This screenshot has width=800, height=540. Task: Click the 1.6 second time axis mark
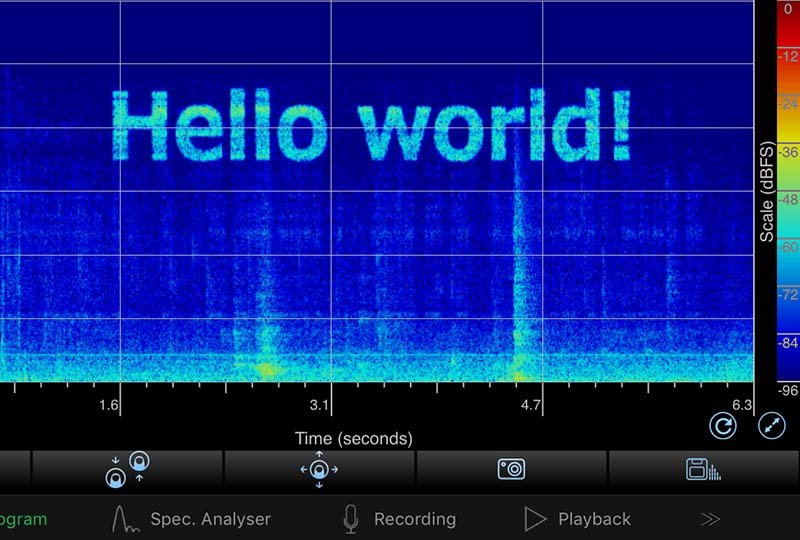[109, 405]
